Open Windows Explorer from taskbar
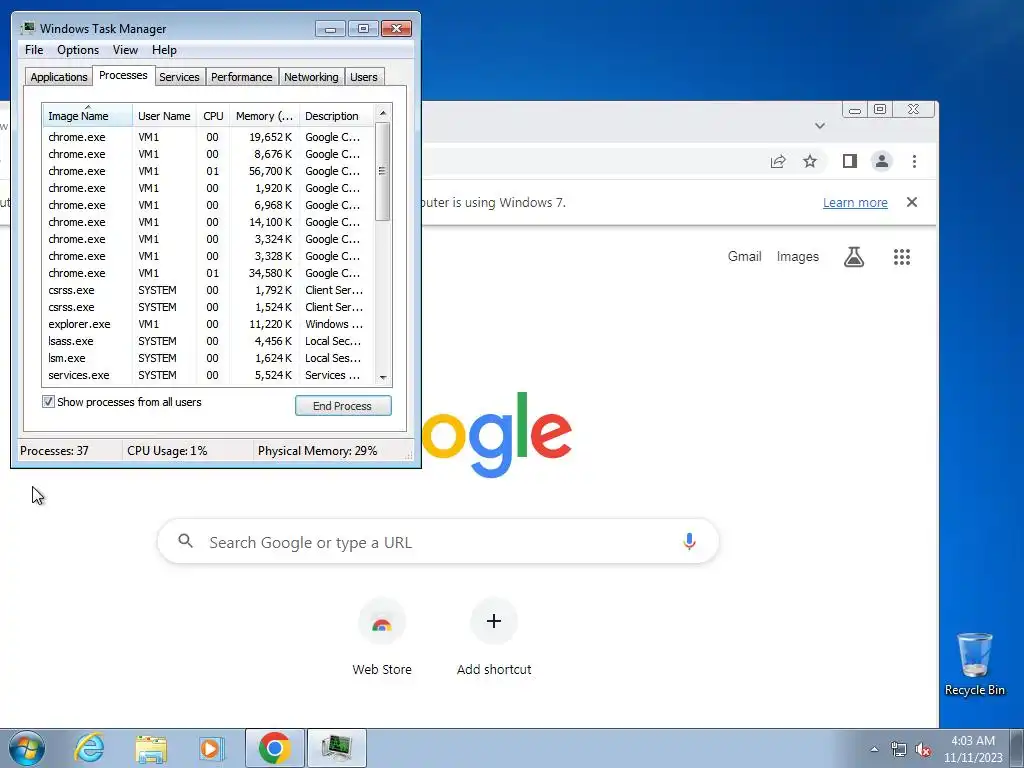1024x768 pixels. coord(151,748)
